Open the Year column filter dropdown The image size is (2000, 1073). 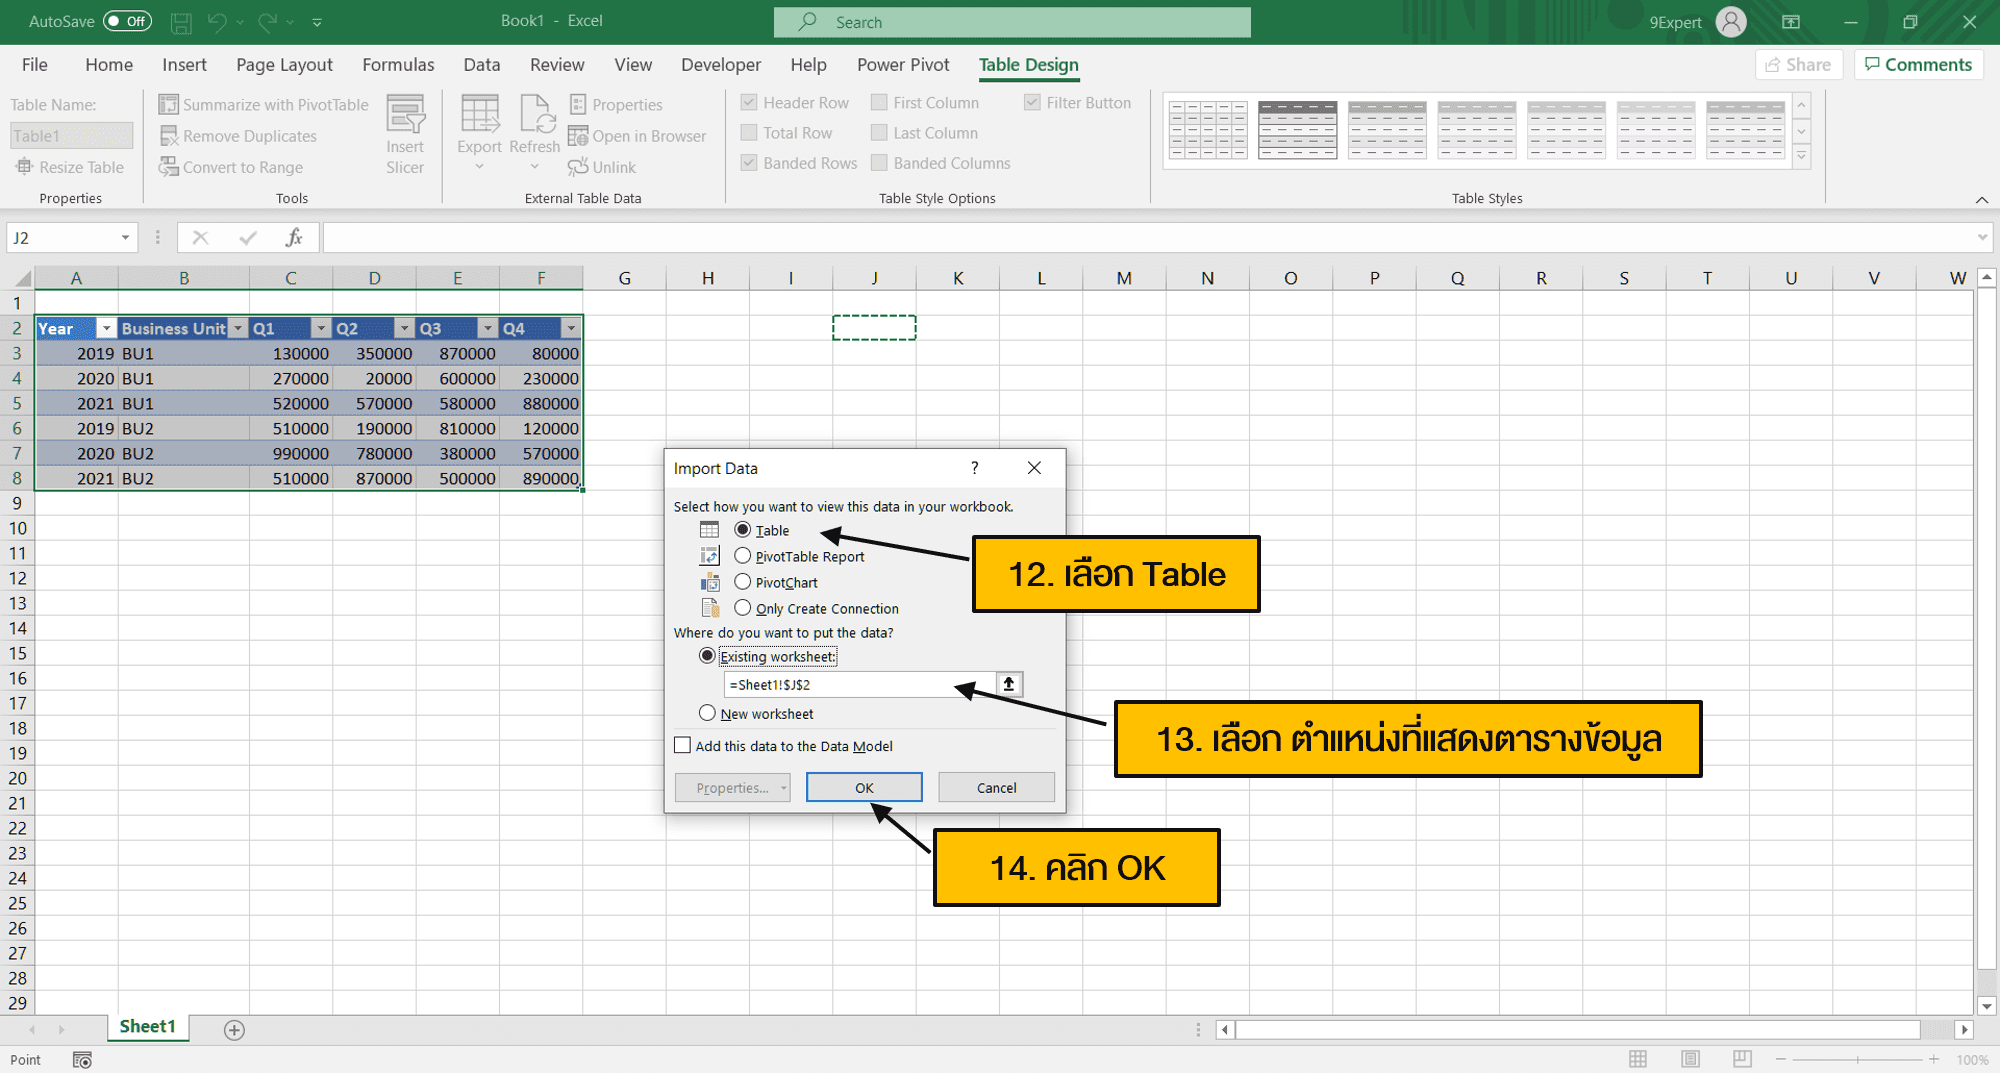tap(106, 328)
